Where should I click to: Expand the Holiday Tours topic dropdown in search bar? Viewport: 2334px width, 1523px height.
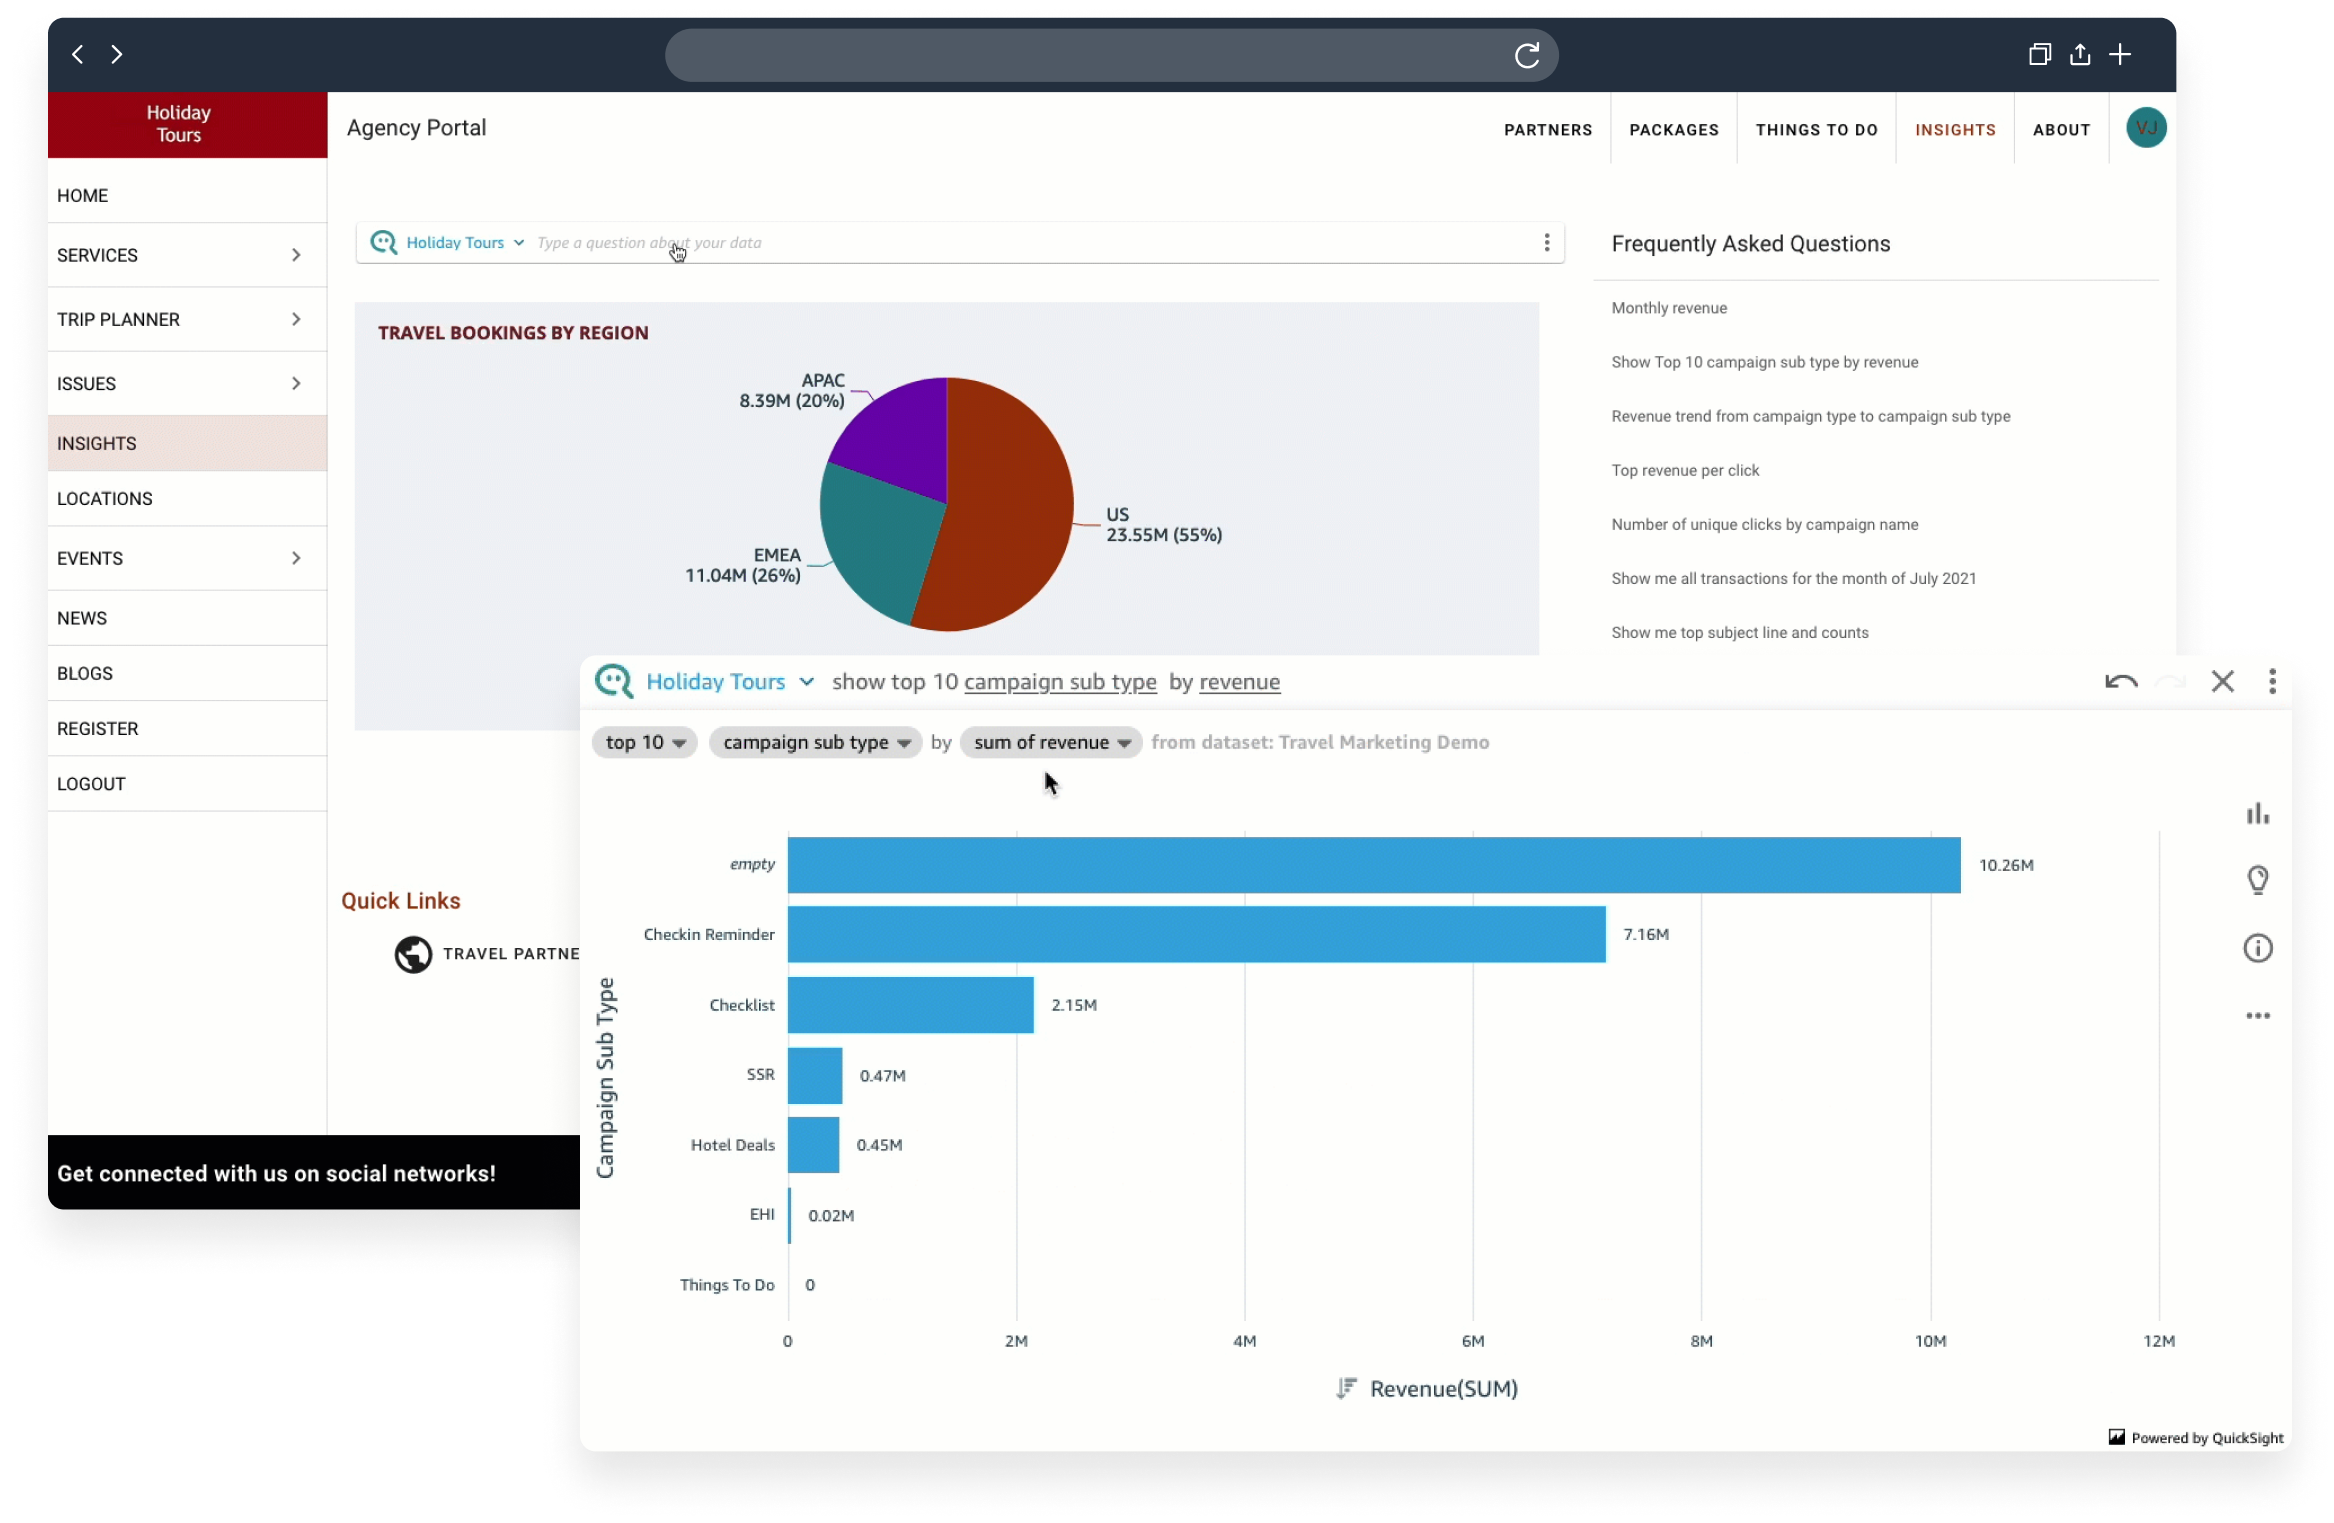click(x=465, y=242)
